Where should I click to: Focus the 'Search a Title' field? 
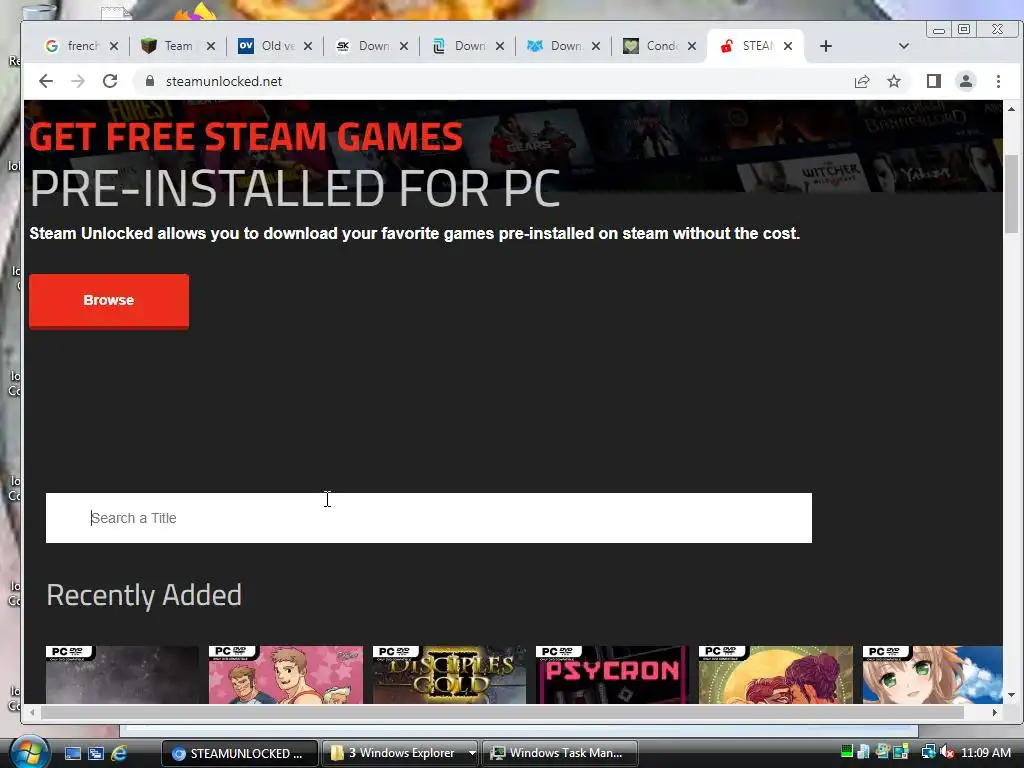pyautogui.click(x=428, y=518)
